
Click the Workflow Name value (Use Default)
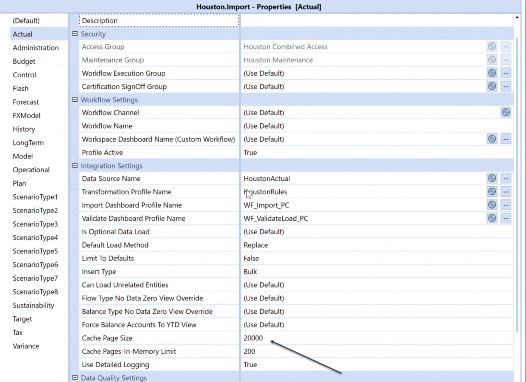[x=264, y=126]
